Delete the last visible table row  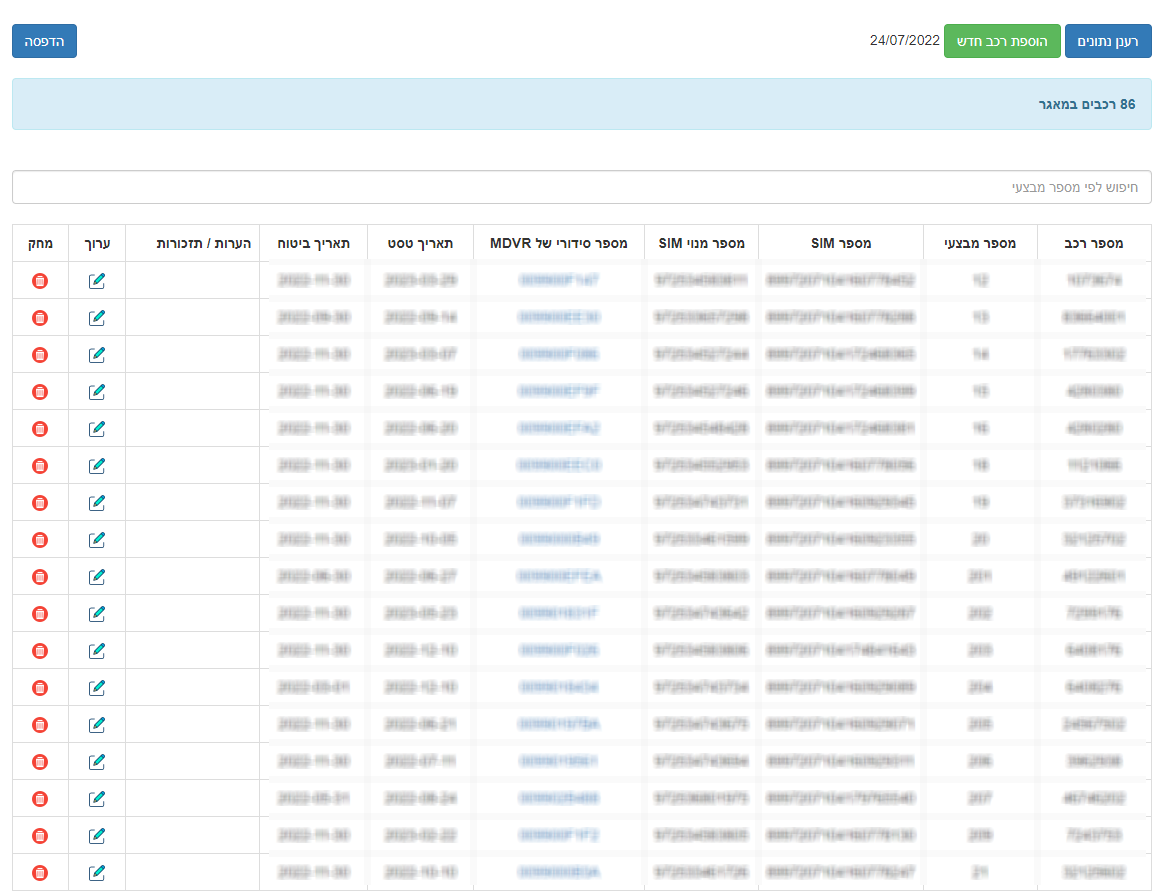pyautogui.click(x=40, y=873)
